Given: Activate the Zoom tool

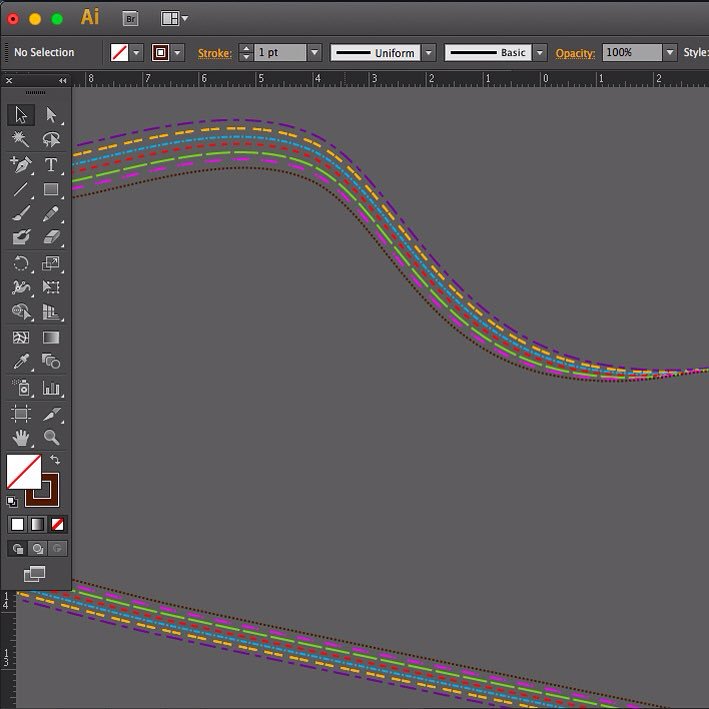Looking at the screenshot, I should [51, 438].
